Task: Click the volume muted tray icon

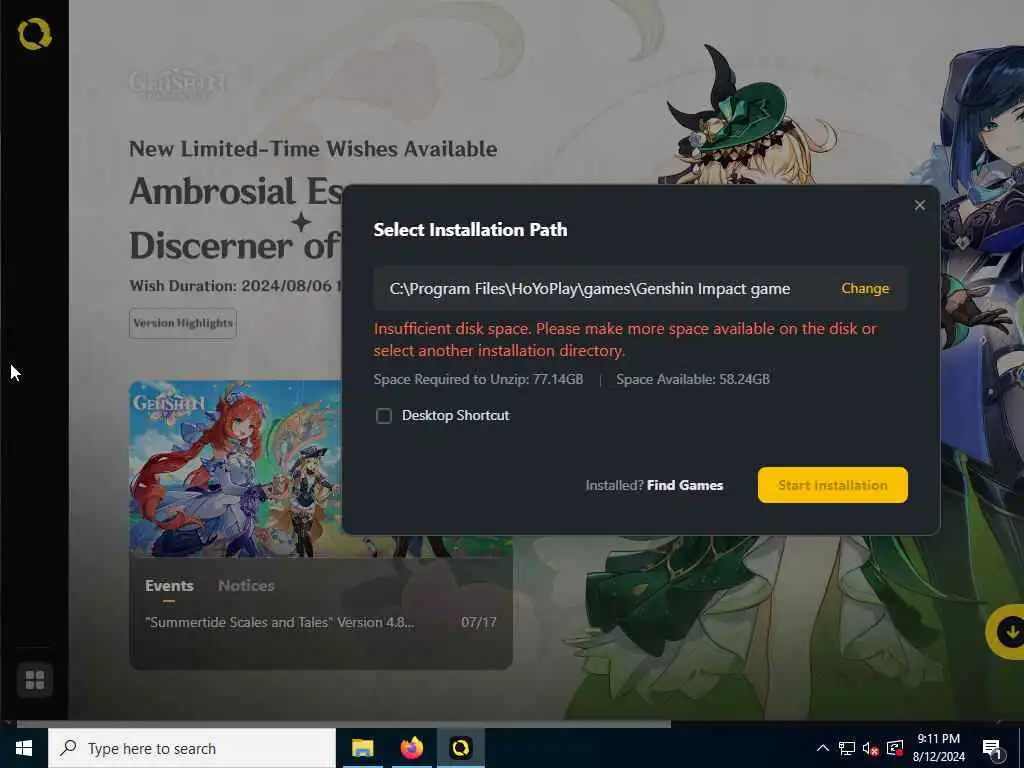Action: (870, 749)
